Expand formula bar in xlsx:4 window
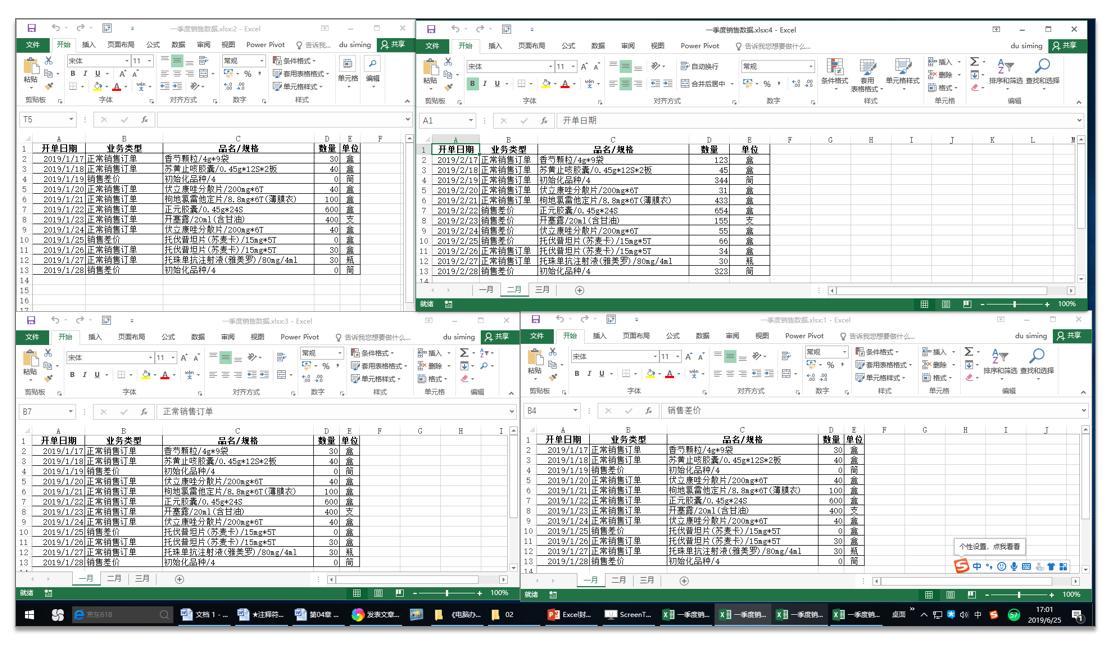The image size is (1110, 645). (1078, 120)
